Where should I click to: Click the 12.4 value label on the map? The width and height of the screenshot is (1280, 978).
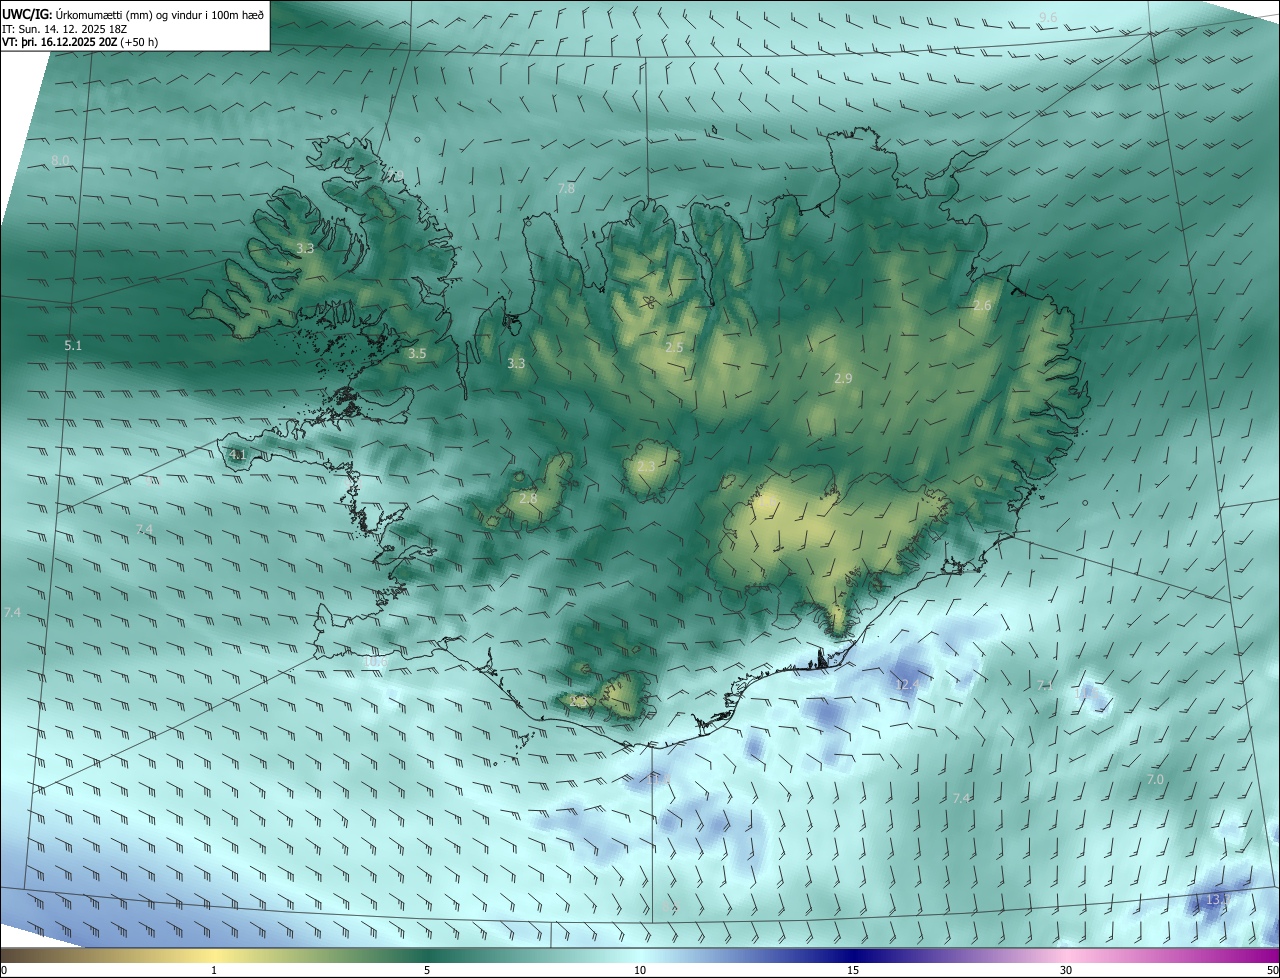pyautogui.click(x=907, y=684)
